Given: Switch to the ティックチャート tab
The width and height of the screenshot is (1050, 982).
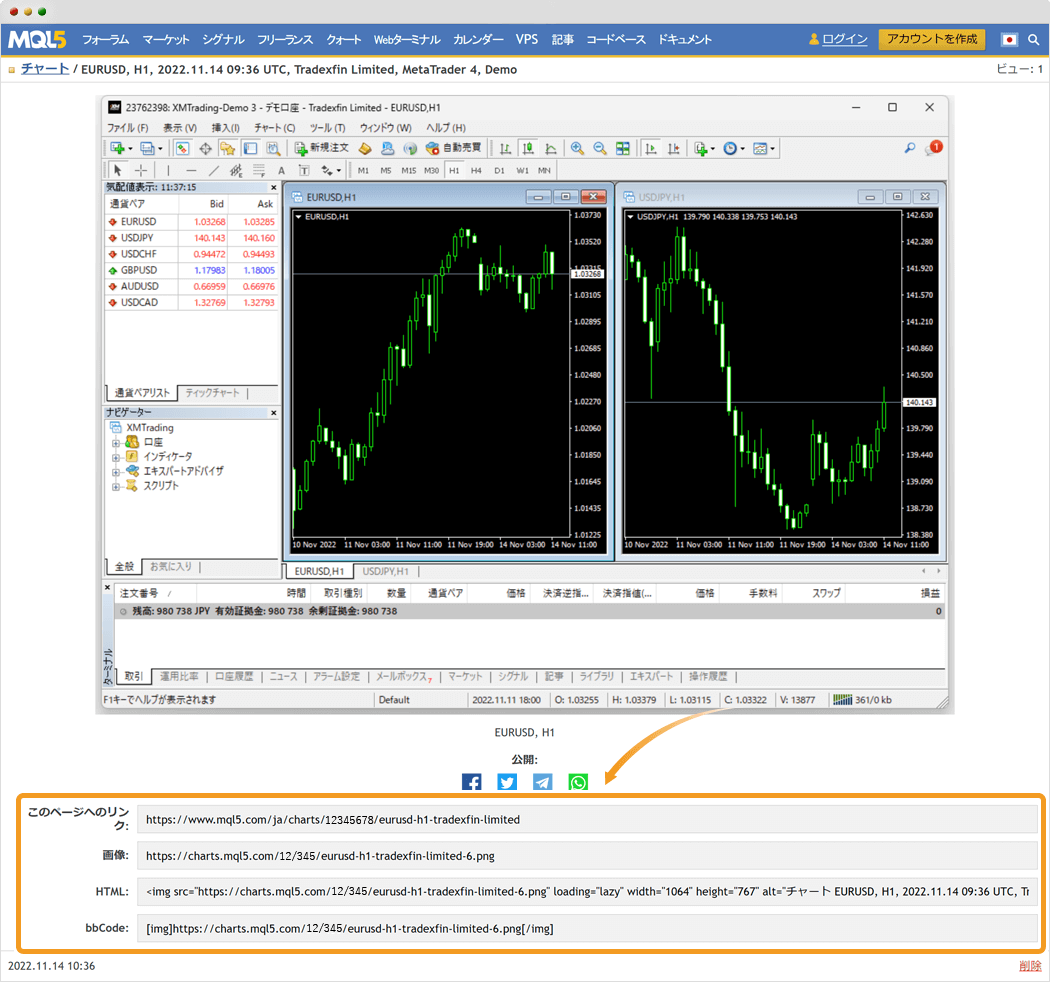Looking at the screenshot, I should coord(212,393).
